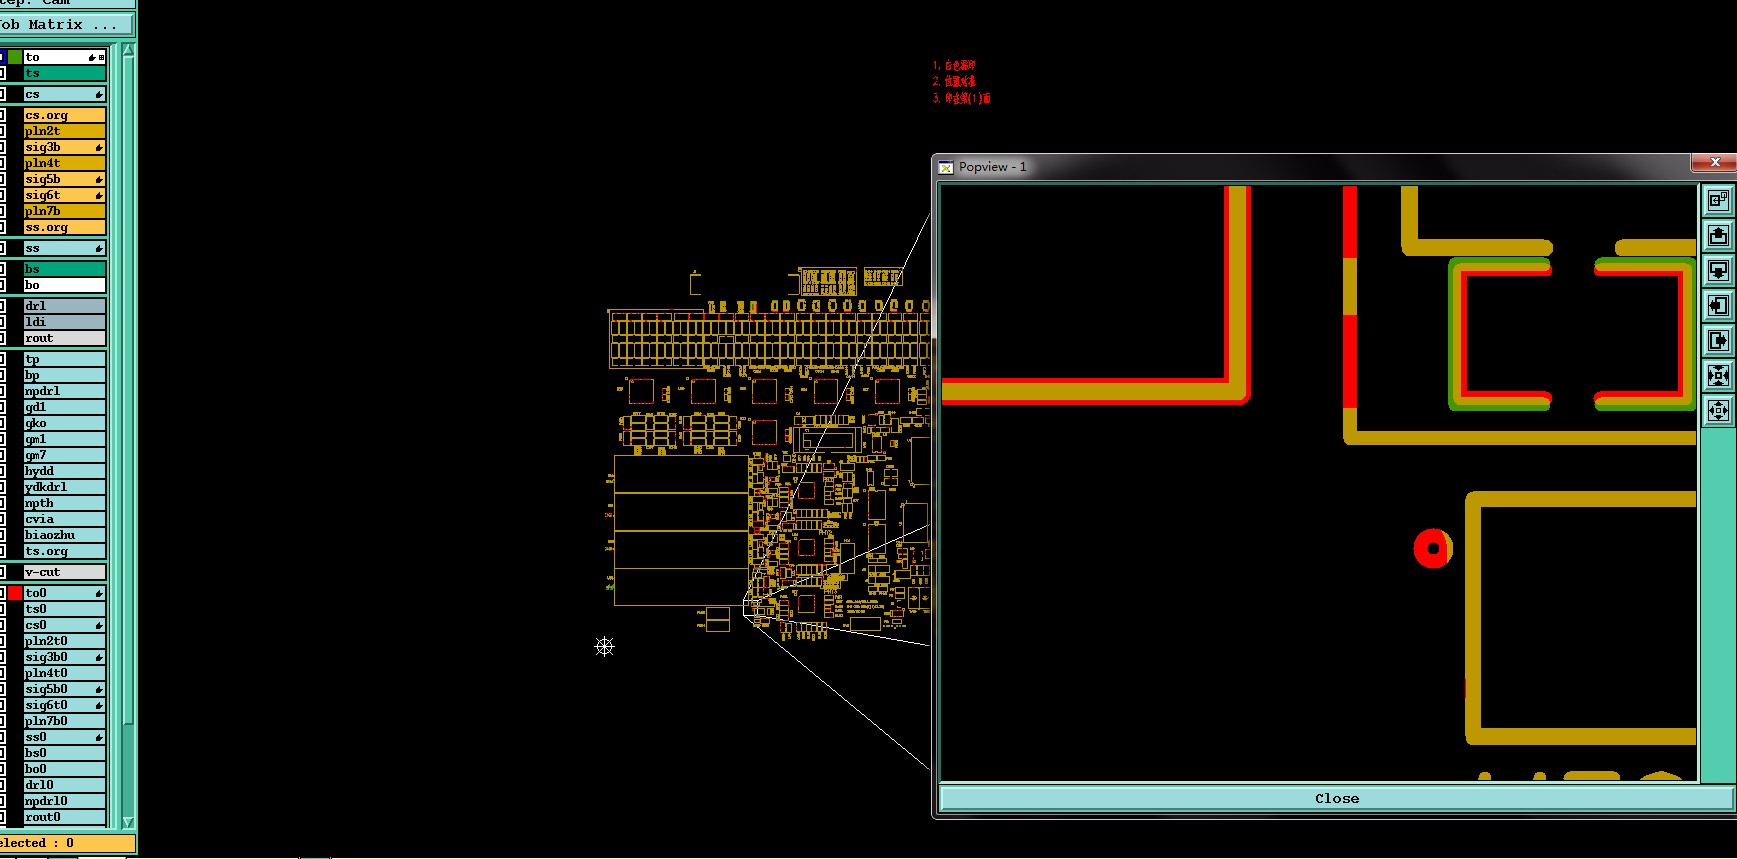Select the pln7b layer row
This screenshot has width=1737, height=859.
(65, 212)
